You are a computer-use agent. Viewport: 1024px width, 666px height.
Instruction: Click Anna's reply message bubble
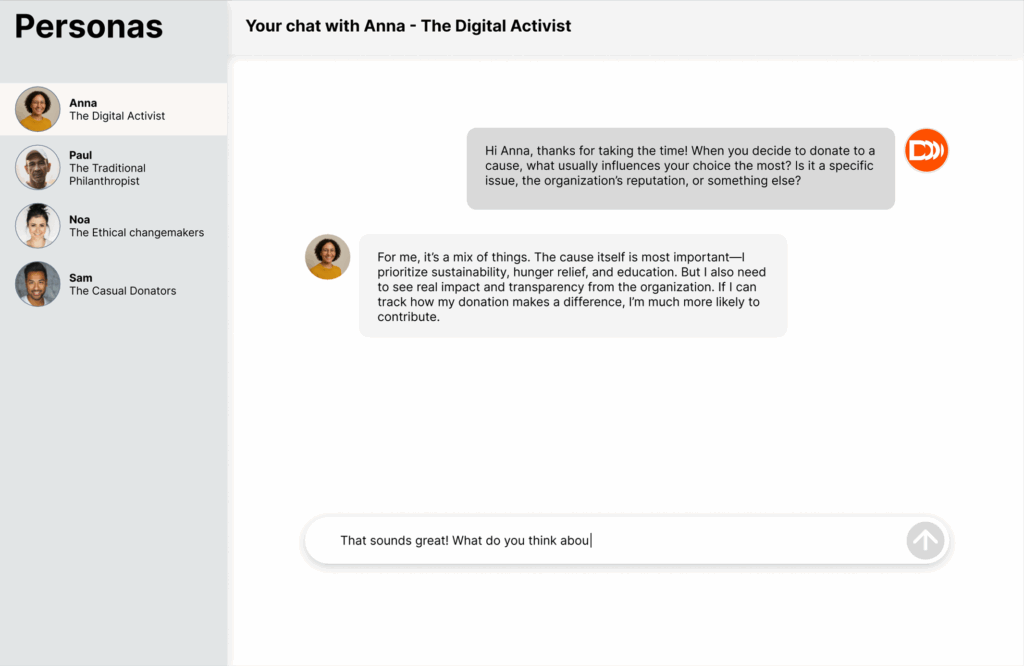click(x=572, y=285)
